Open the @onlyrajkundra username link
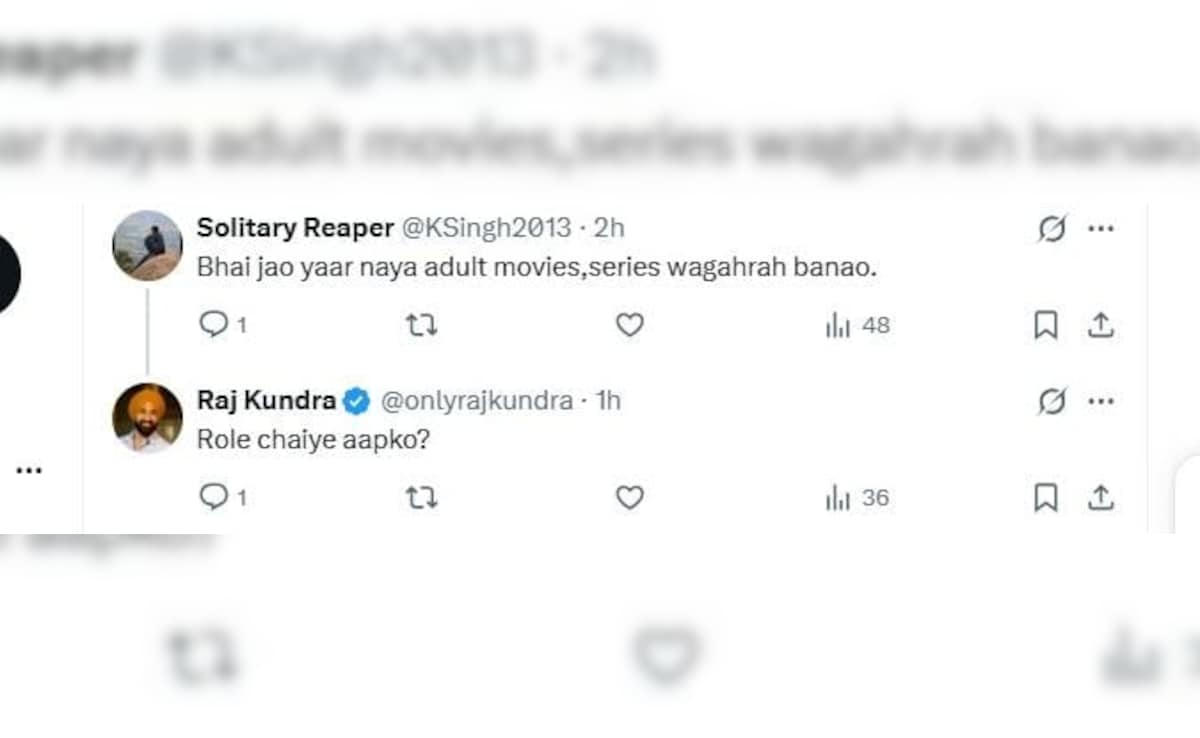This screenshot has width=1200, height=738. click(x=477, y=400)
